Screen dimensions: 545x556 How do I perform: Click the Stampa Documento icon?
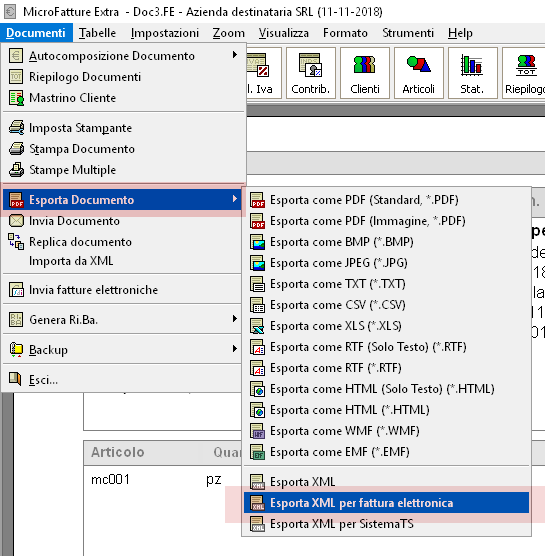(x=16, y=149)
